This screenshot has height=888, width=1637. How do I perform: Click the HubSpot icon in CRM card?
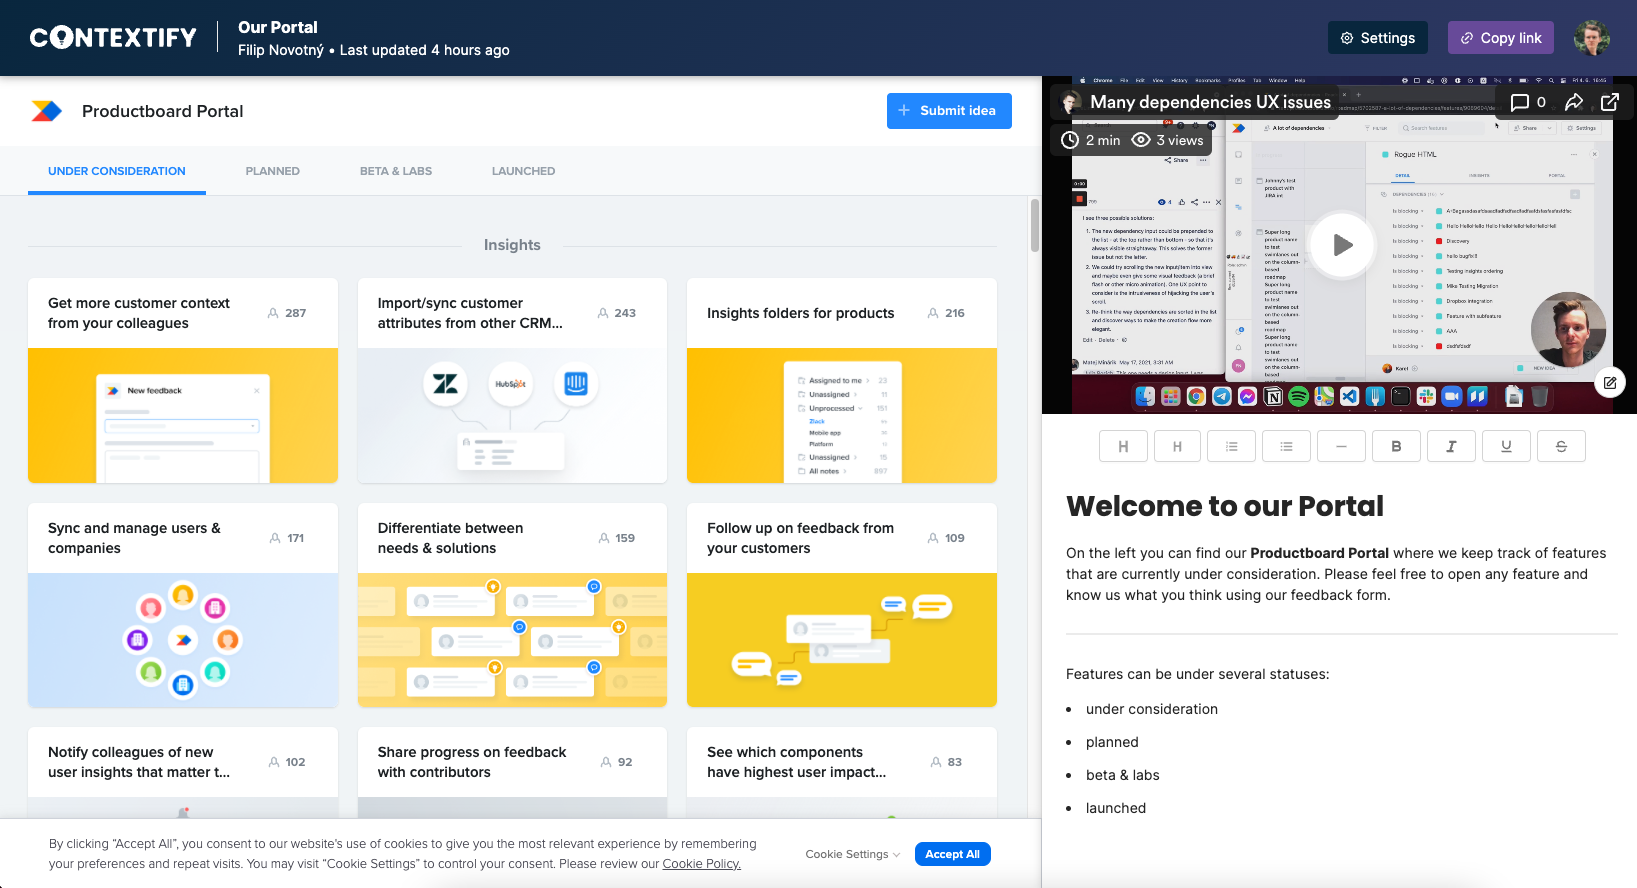click(510, 384)
